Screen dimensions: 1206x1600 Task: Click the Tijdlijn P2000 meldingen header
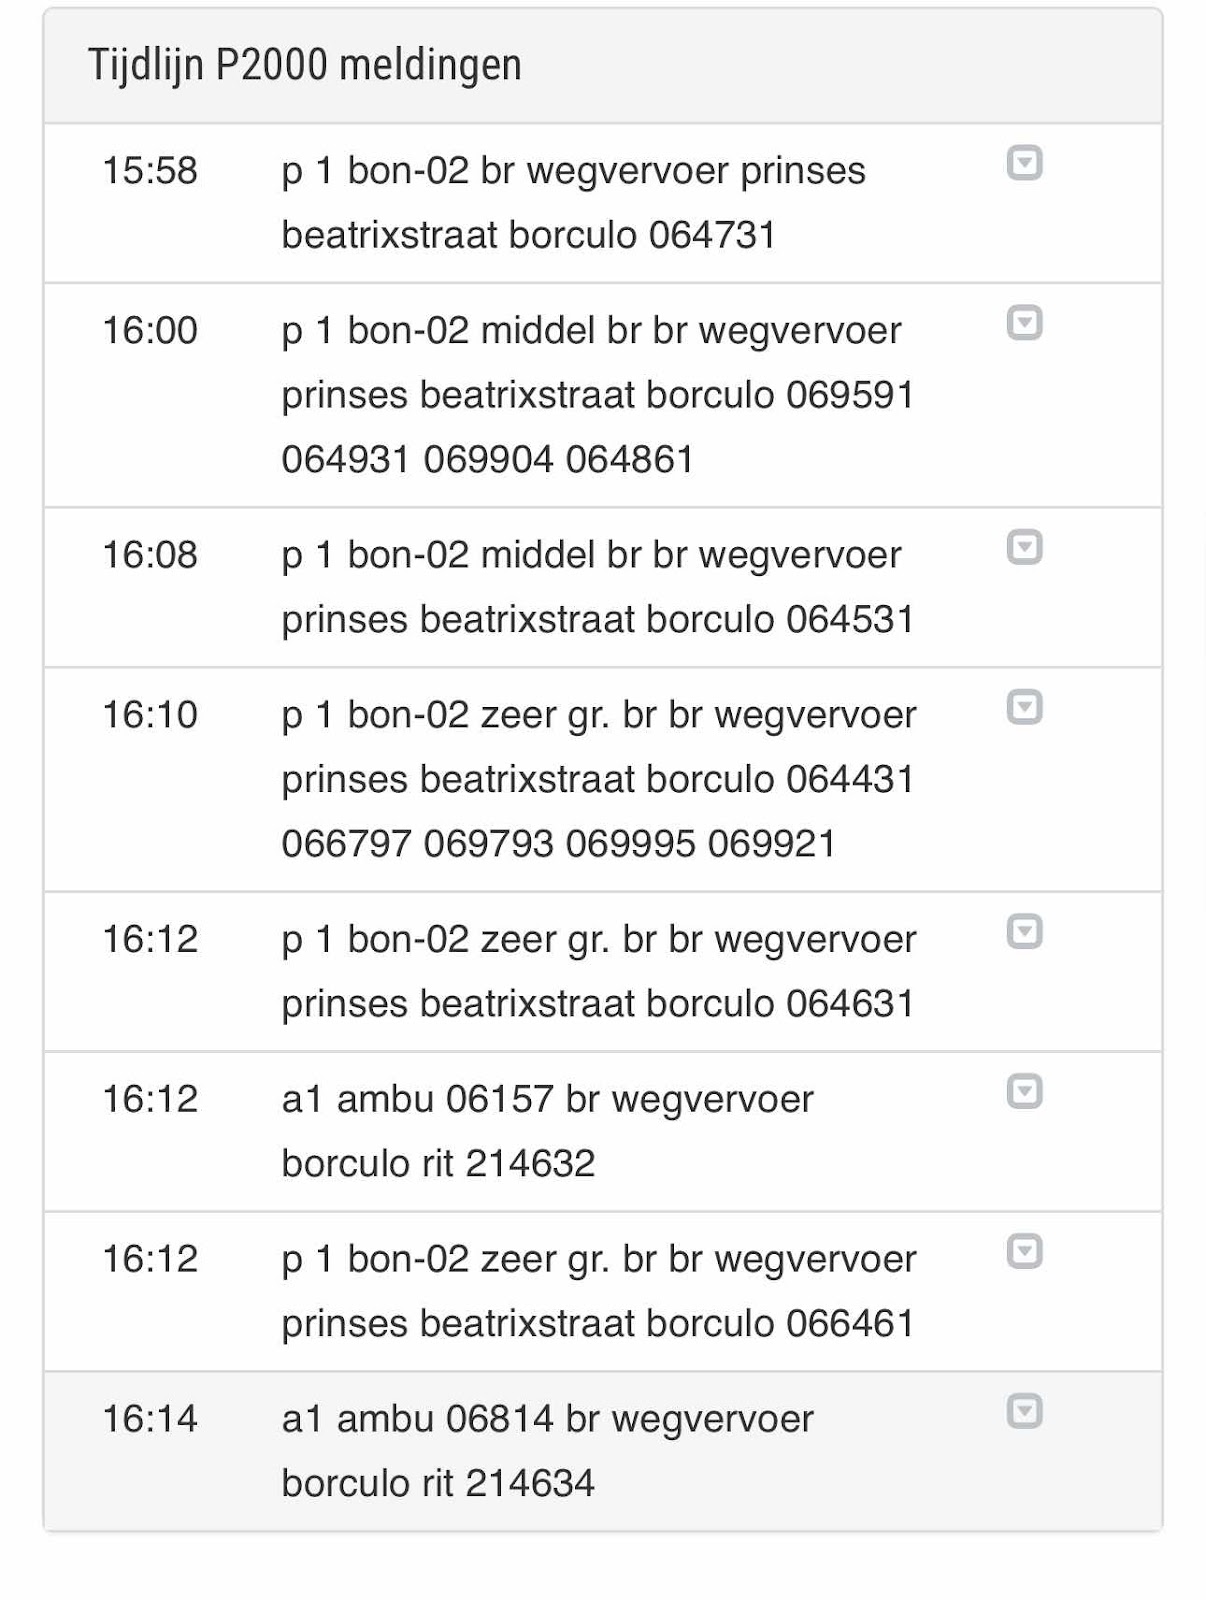click(305, 65)
